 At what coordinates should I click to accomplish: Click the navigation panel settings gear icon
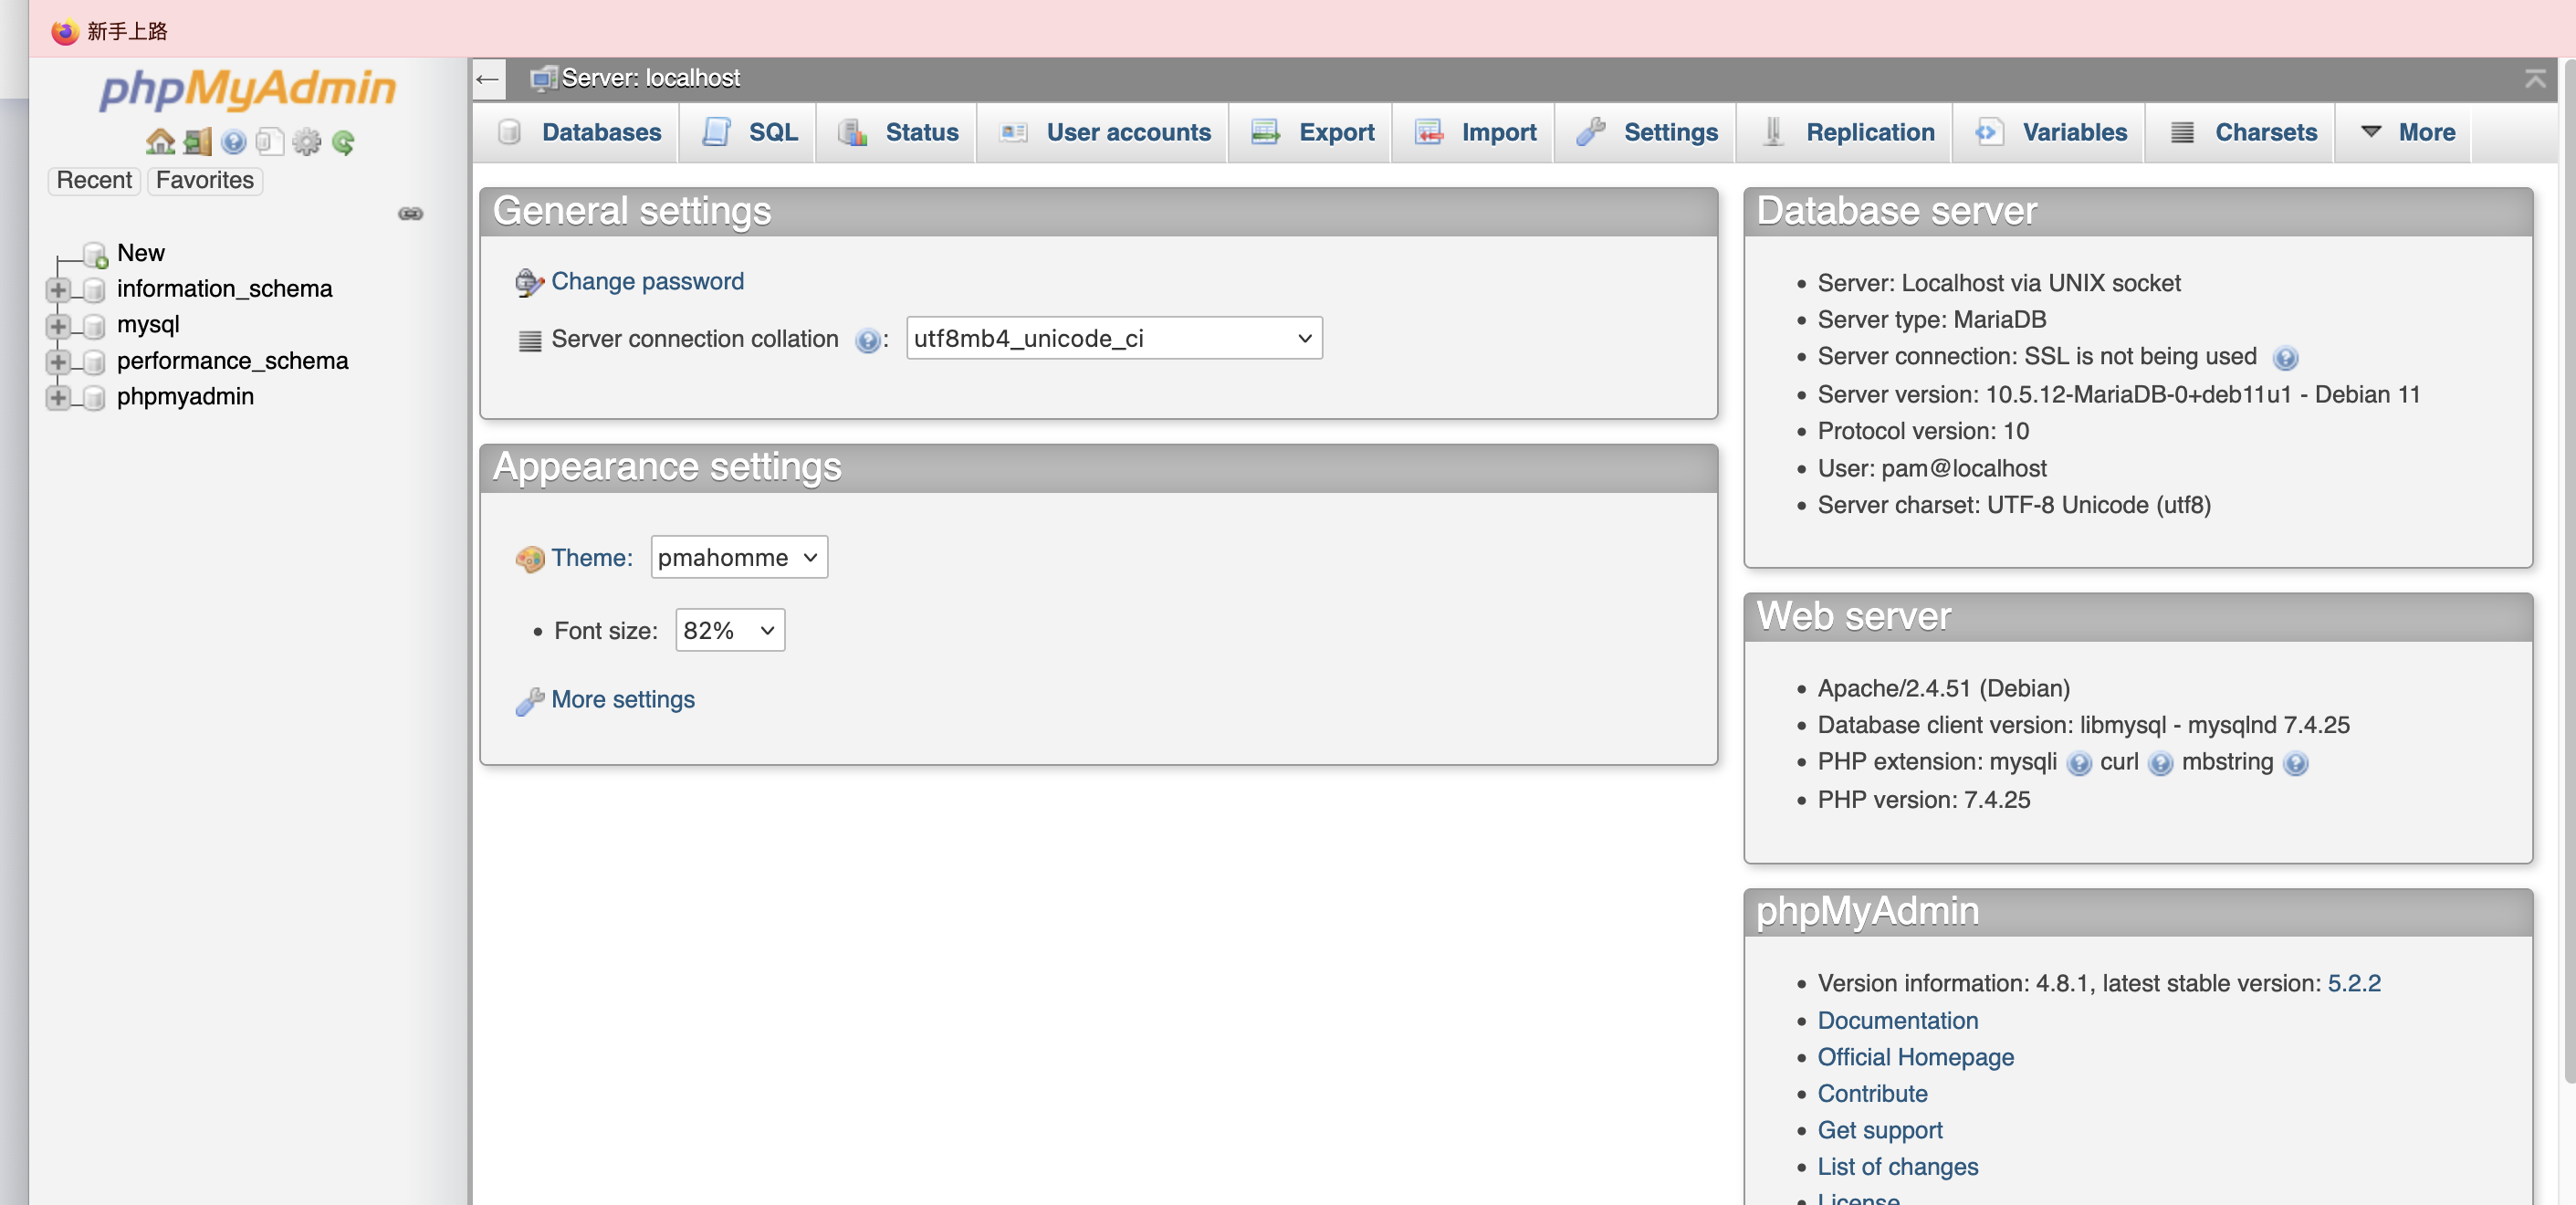307,142
